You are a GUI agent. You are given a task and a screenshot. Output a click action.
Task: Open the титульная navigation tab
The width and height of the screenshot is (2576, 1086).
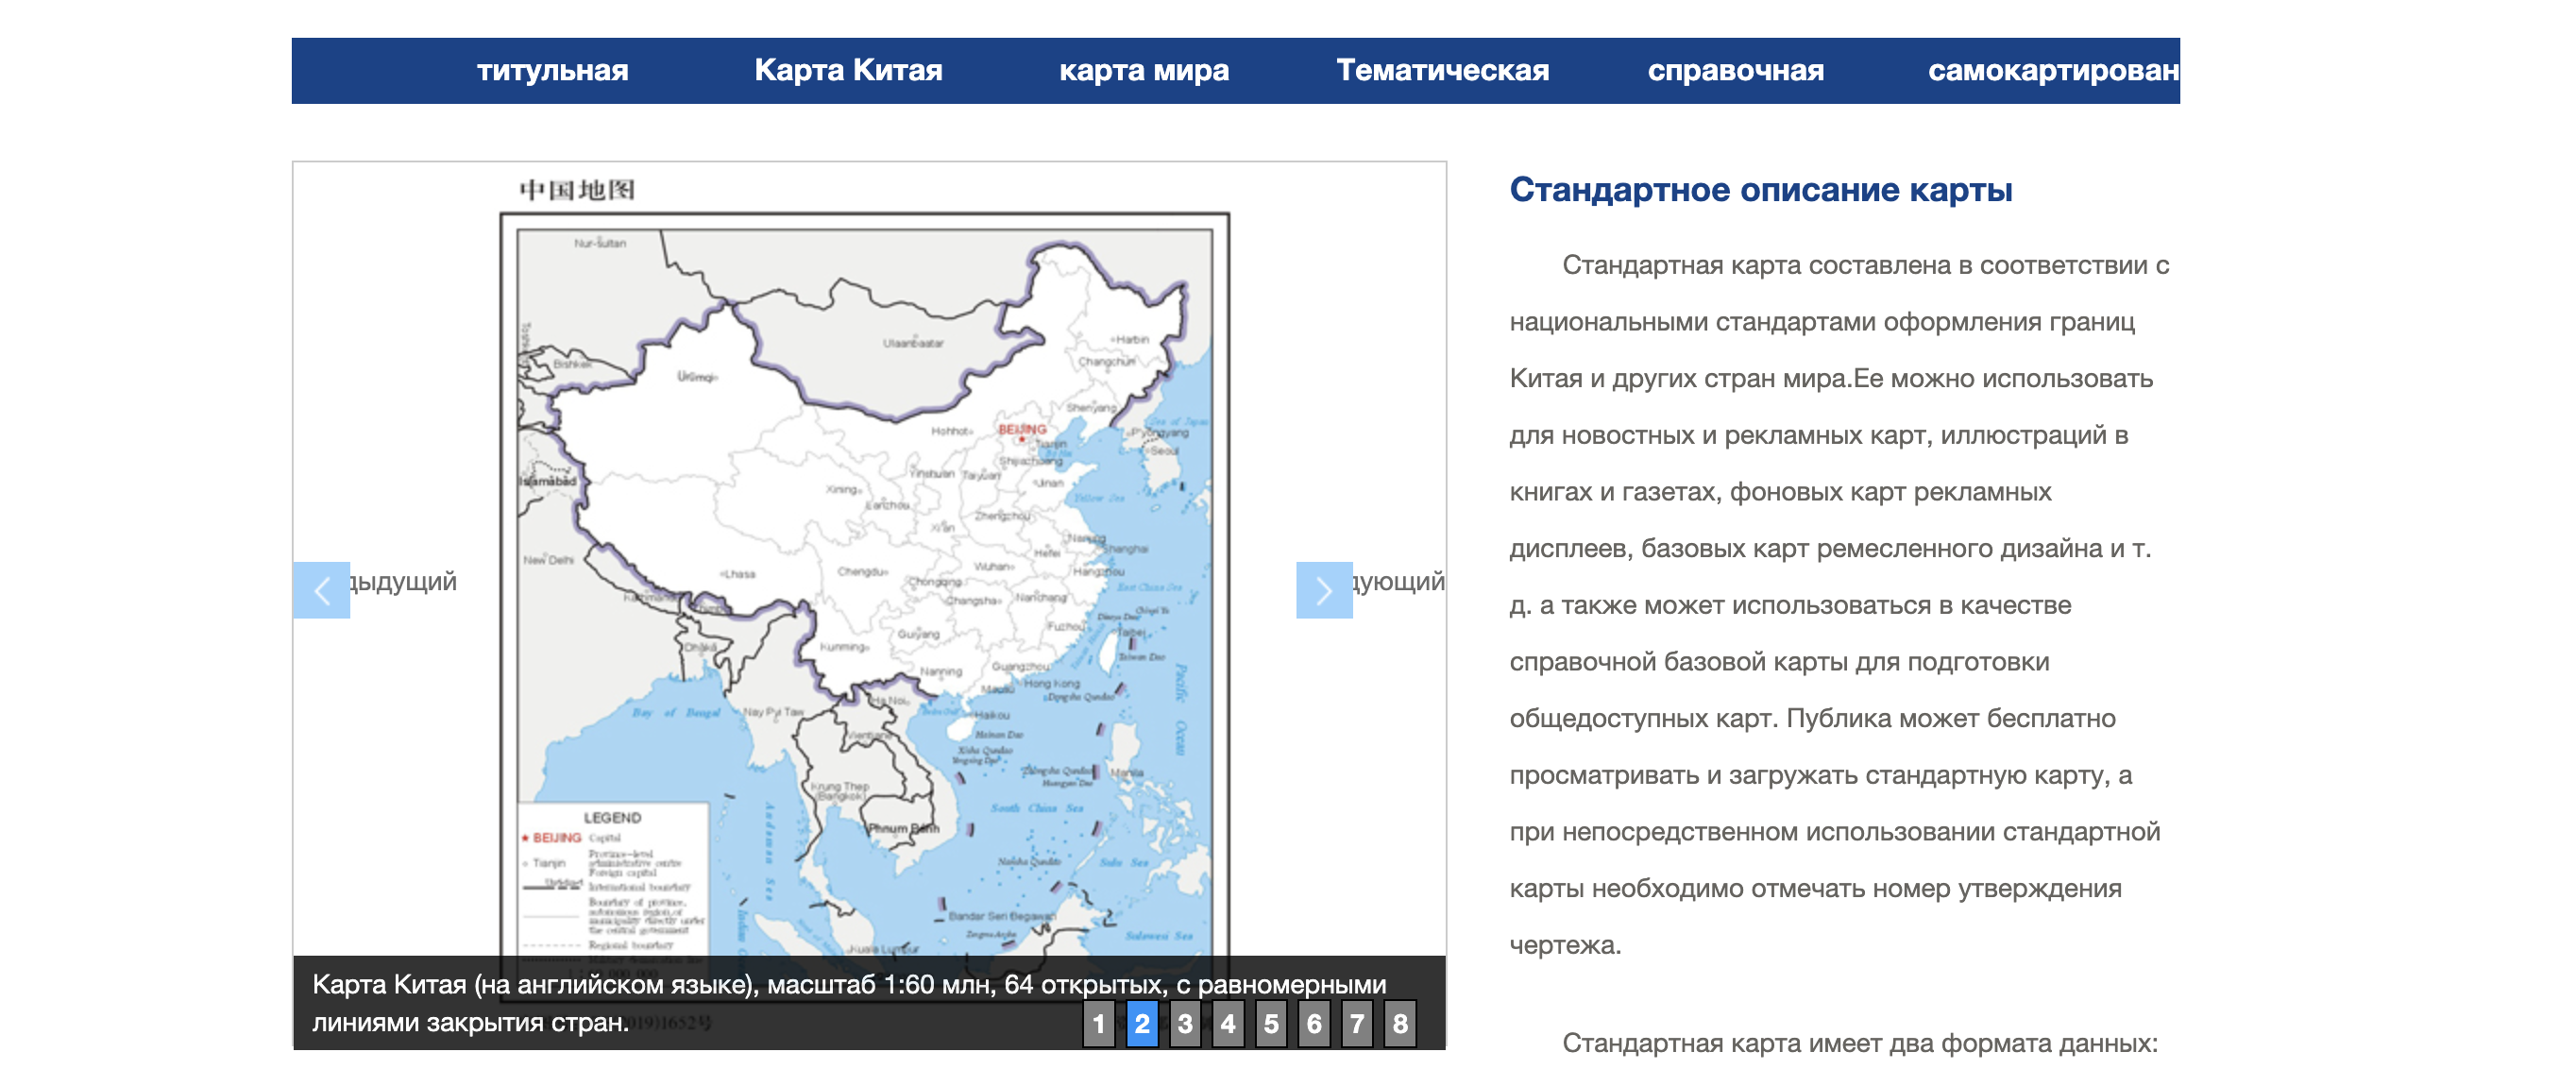coord(552,70)
